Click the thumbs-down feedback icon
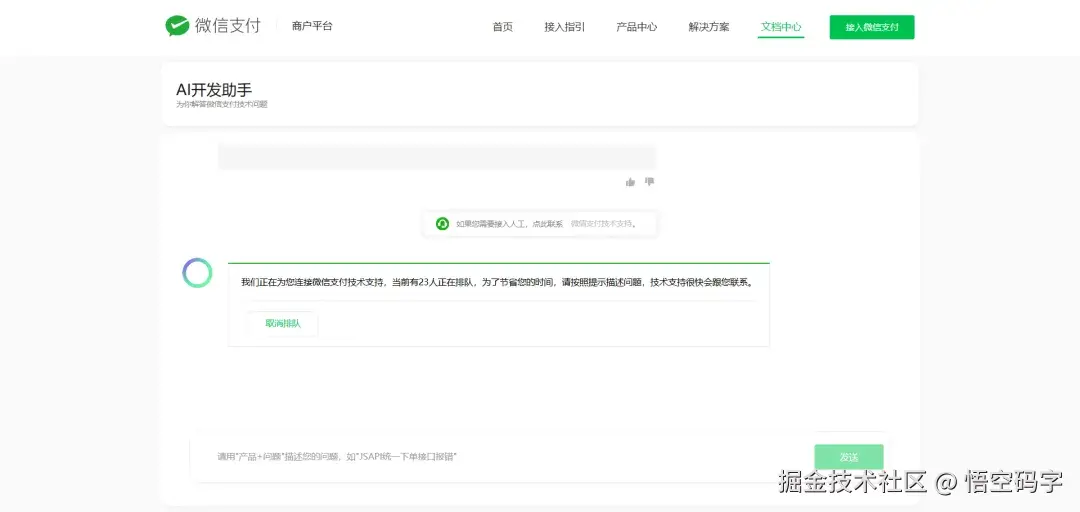Screen dimensions: 1080x512 [649, 182]
